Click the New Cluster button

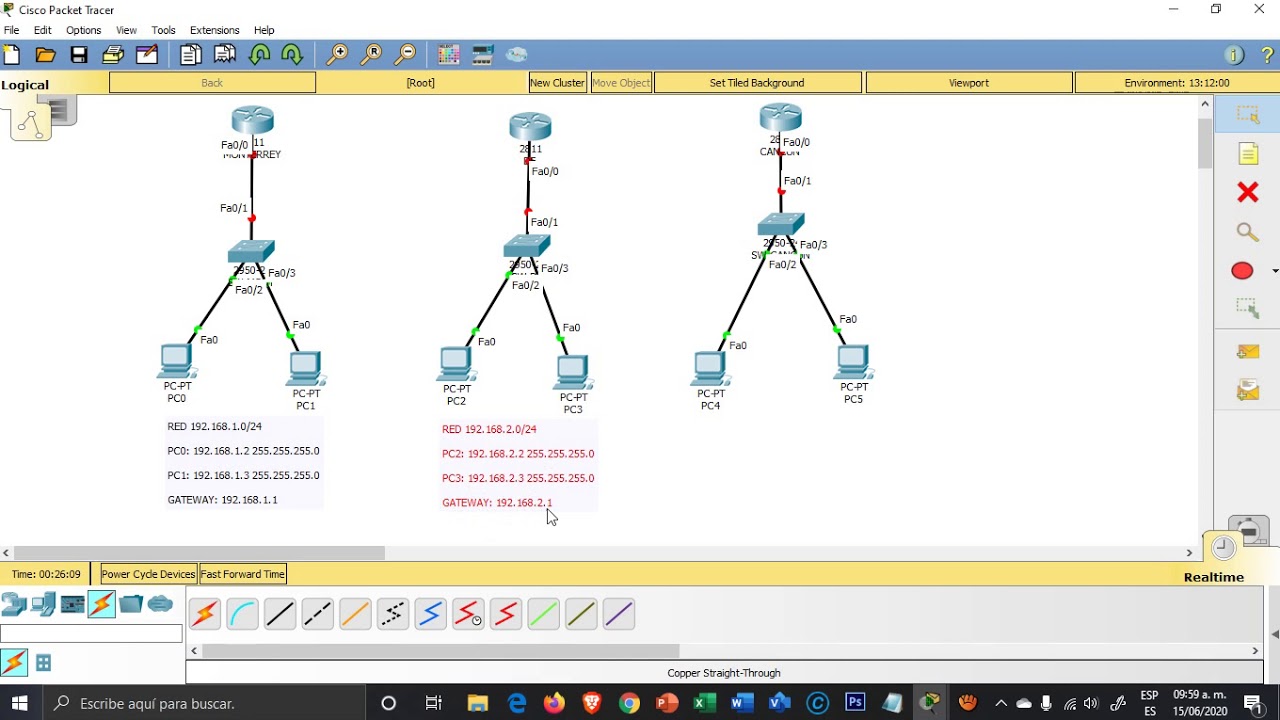(558, 83)
